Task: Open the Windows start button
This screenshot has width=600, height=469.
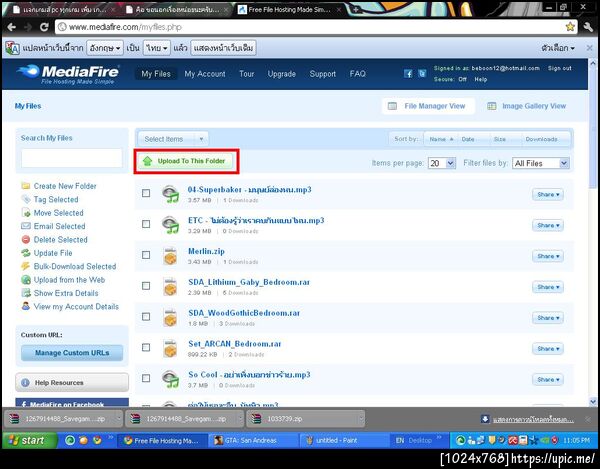Action: pyautogui.click(x=29, y=440)
